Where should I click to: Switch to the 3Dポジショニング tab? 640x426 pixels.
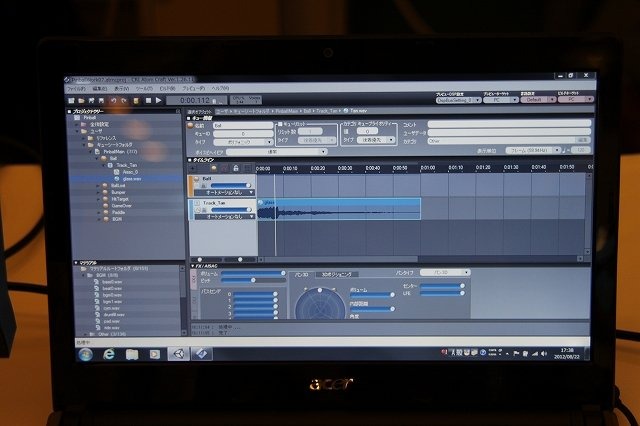[x=337, y=275]
